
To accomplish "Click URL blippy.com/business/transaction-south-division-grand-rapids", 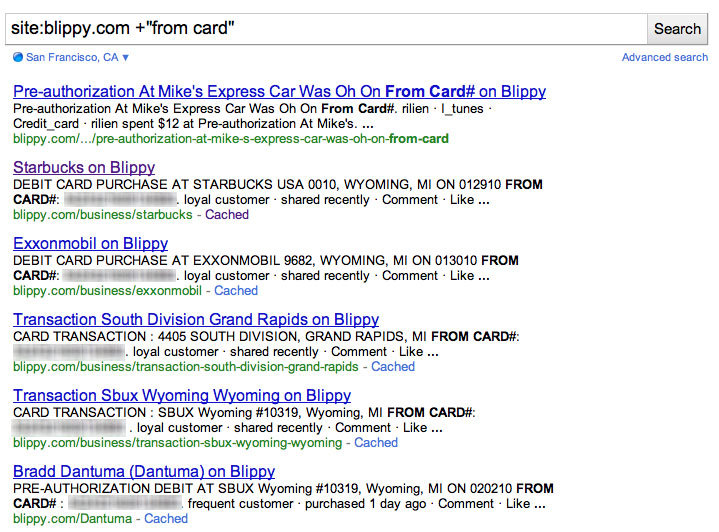I will [186, 367].
